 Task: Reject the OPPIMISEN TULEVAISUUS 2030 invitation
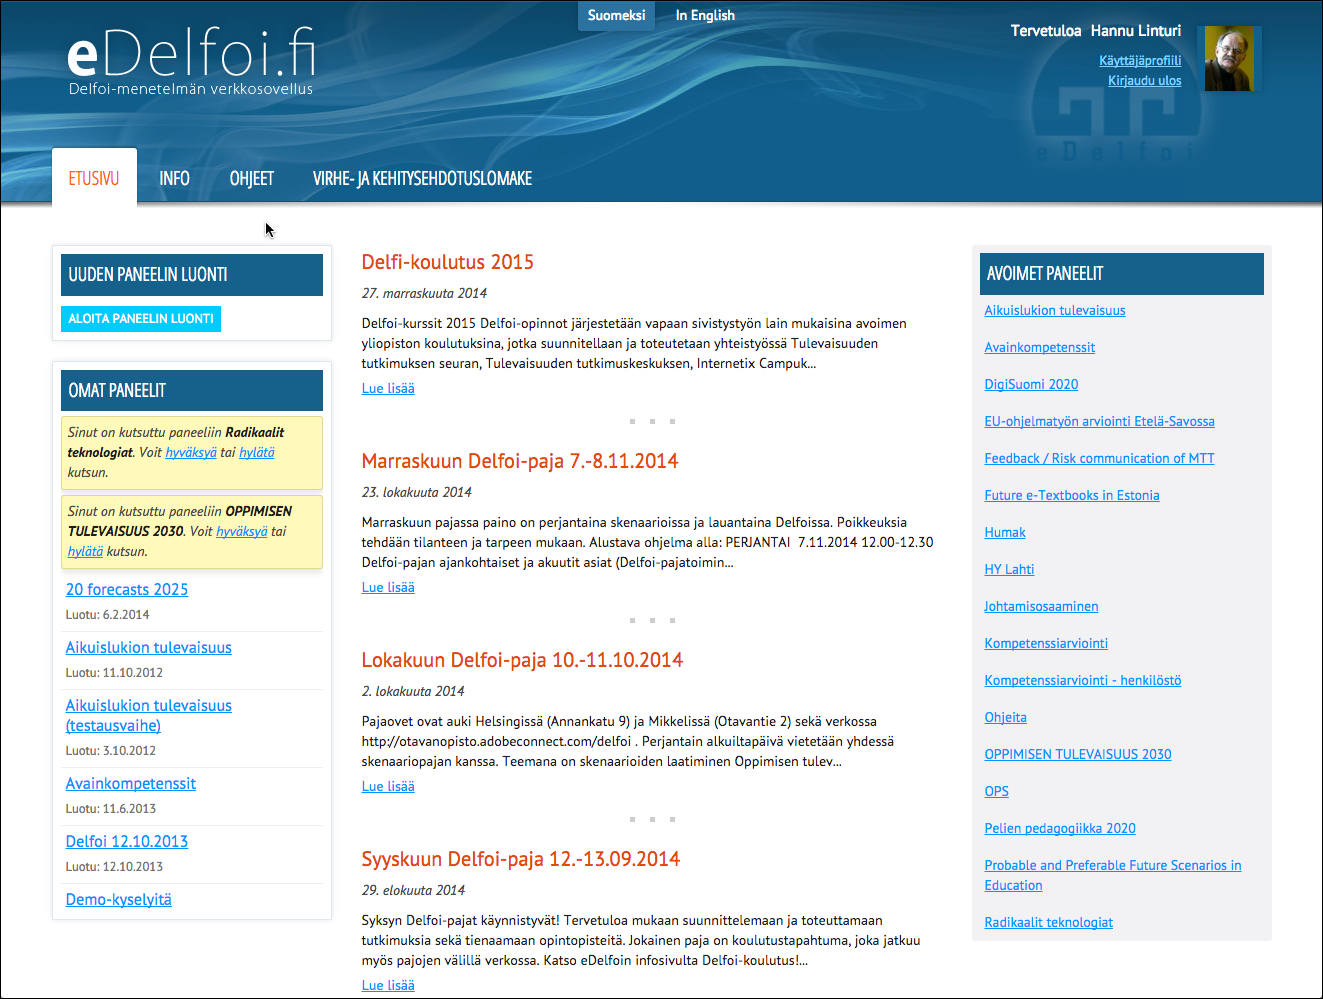[85, 551]
